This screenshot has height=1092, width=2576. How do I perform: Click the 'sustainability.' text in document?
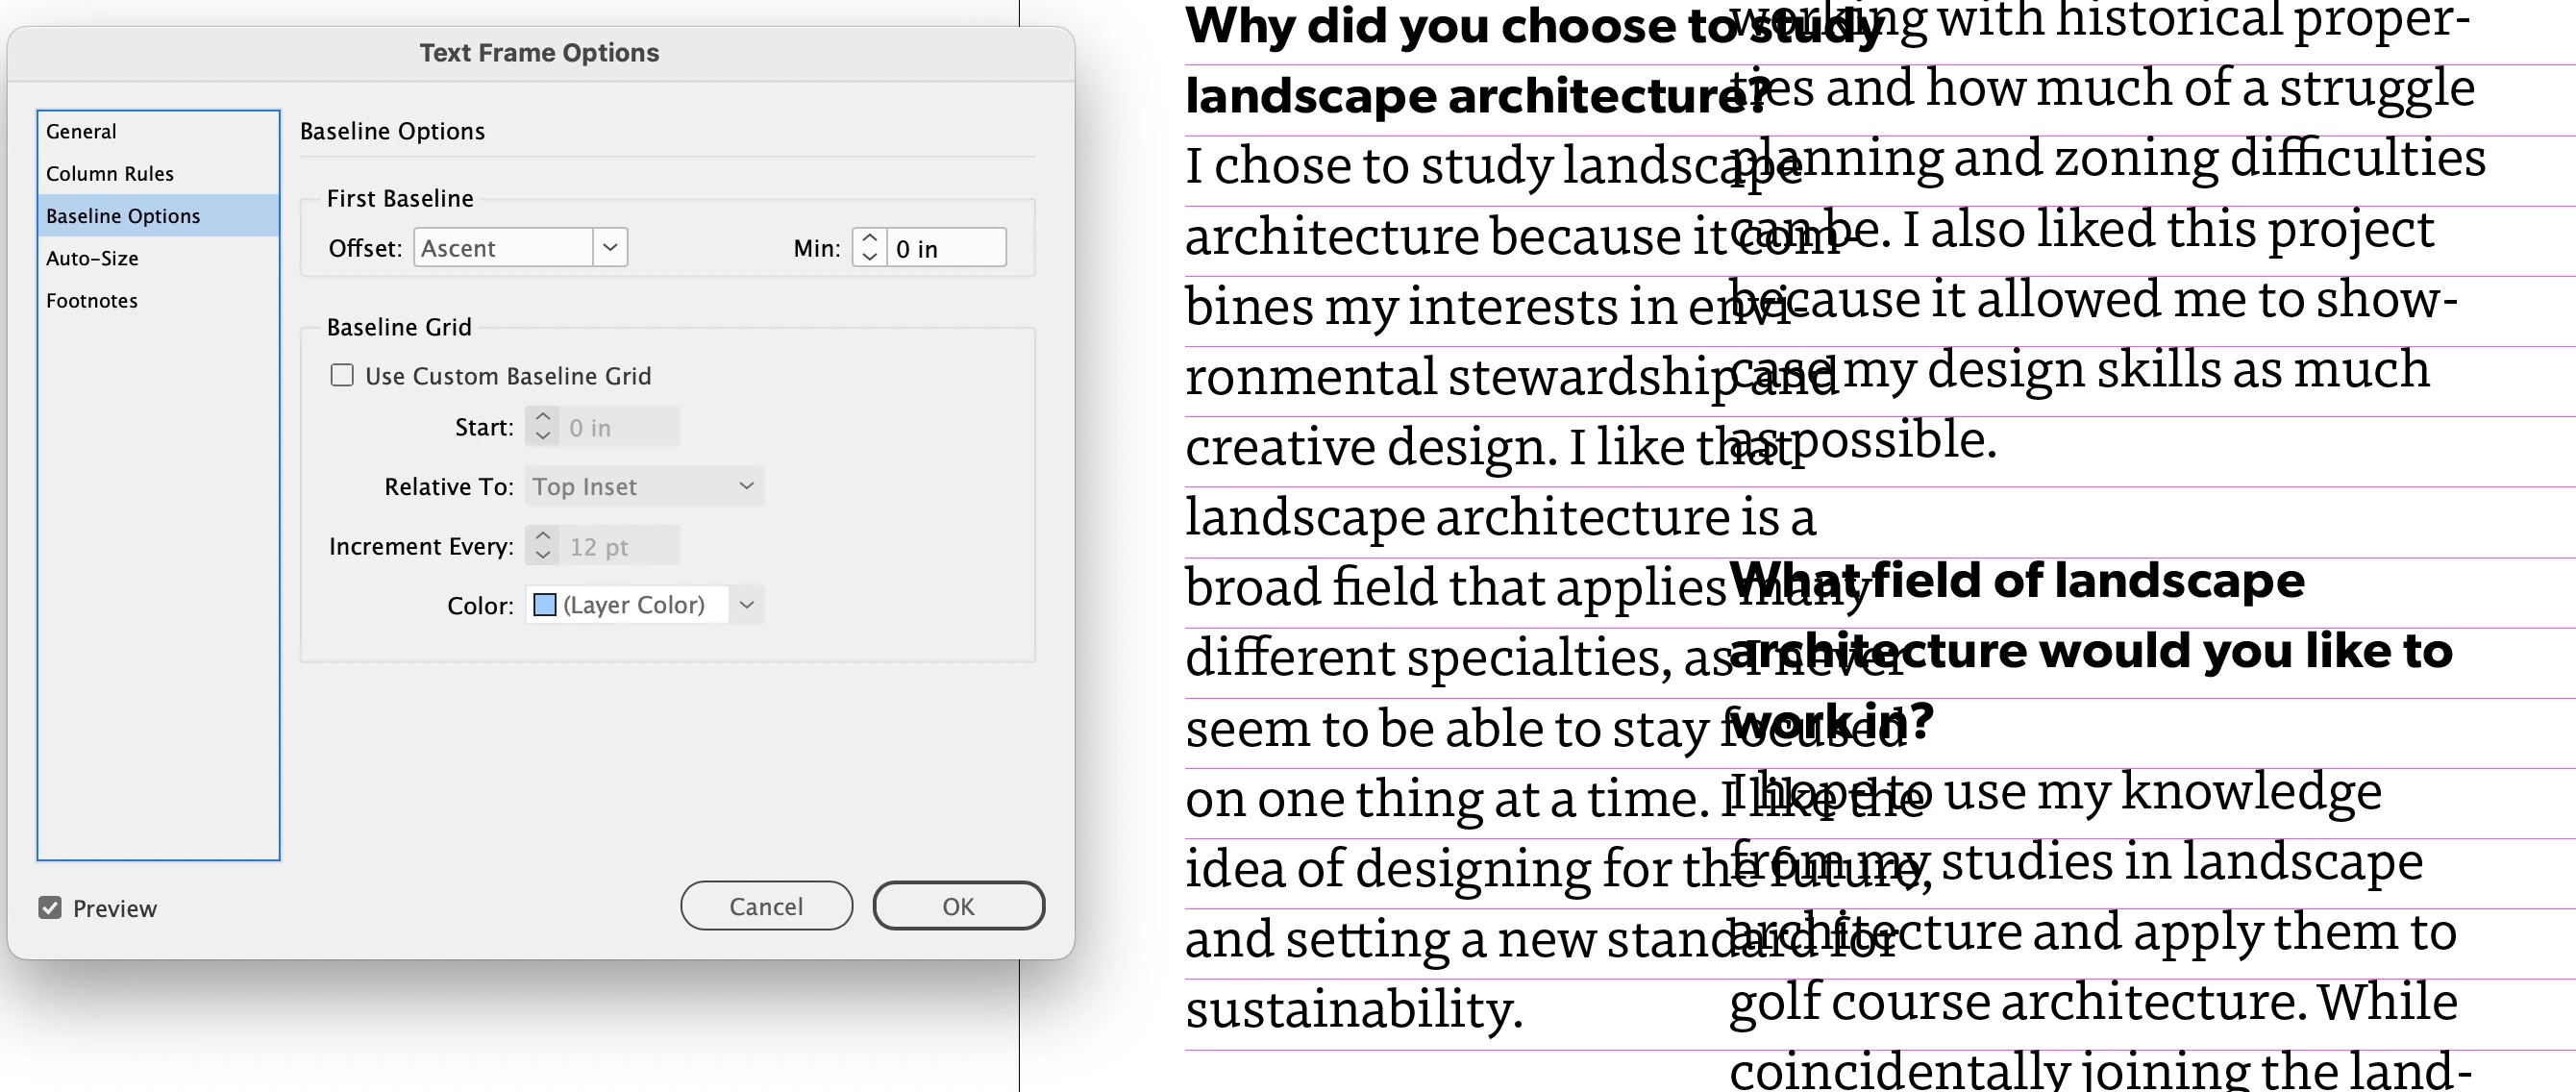[x=1353, y=1008]
